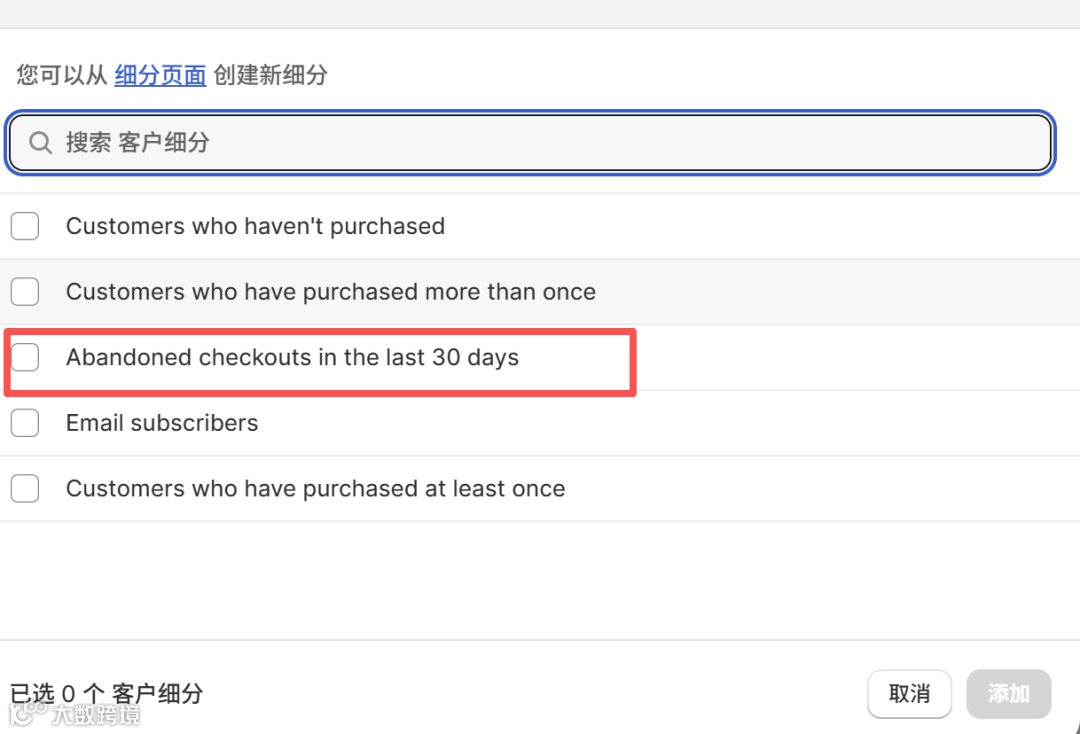Screen dimensions: 1080x734
Task: Click the "Customers who haven't purchased" label
Action: click(255, 226)
